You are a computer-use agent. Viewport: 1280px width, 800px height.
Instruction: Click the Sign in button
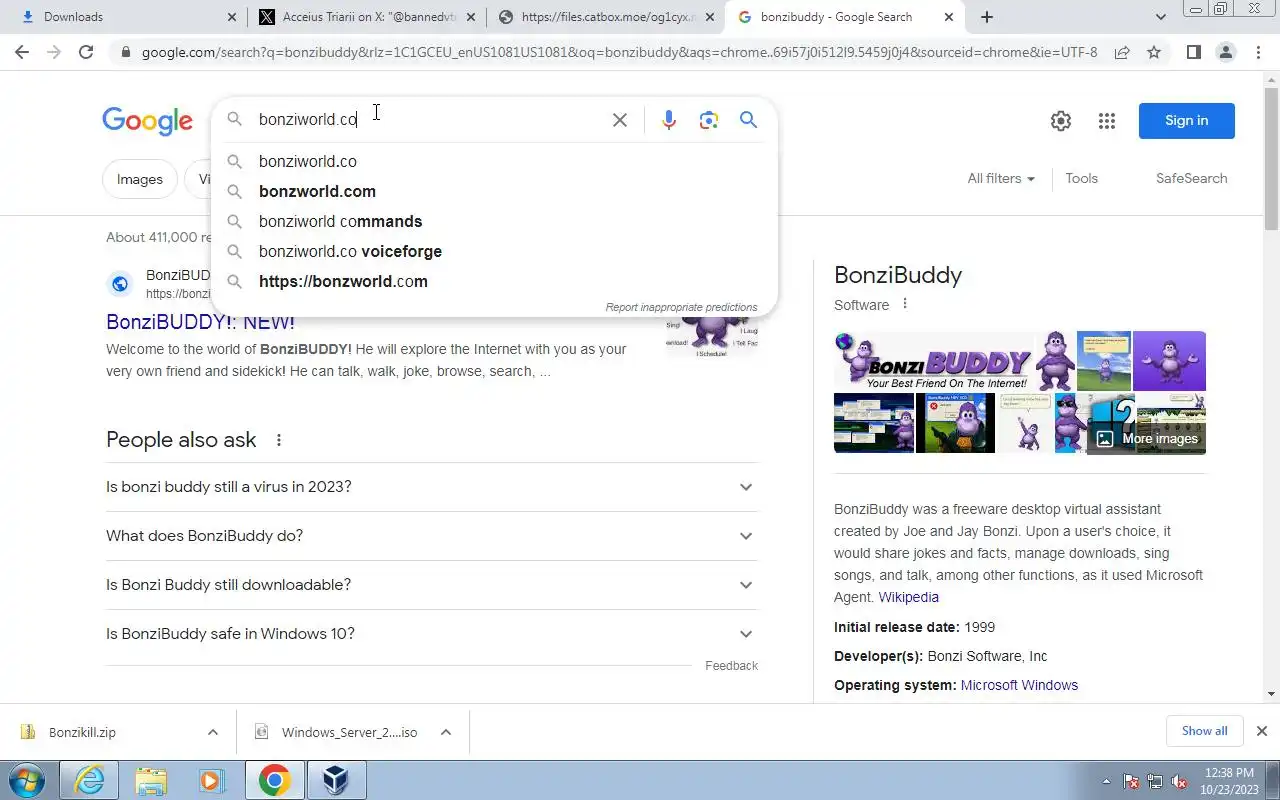click(x=1186, y=120)
